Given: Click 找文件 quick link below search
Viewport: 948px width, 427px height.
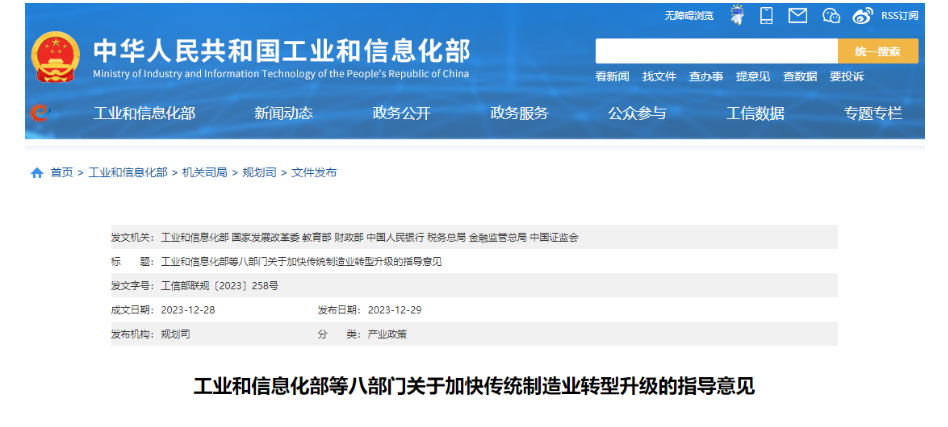Looking at the screenshot, I should pos(659,76).
